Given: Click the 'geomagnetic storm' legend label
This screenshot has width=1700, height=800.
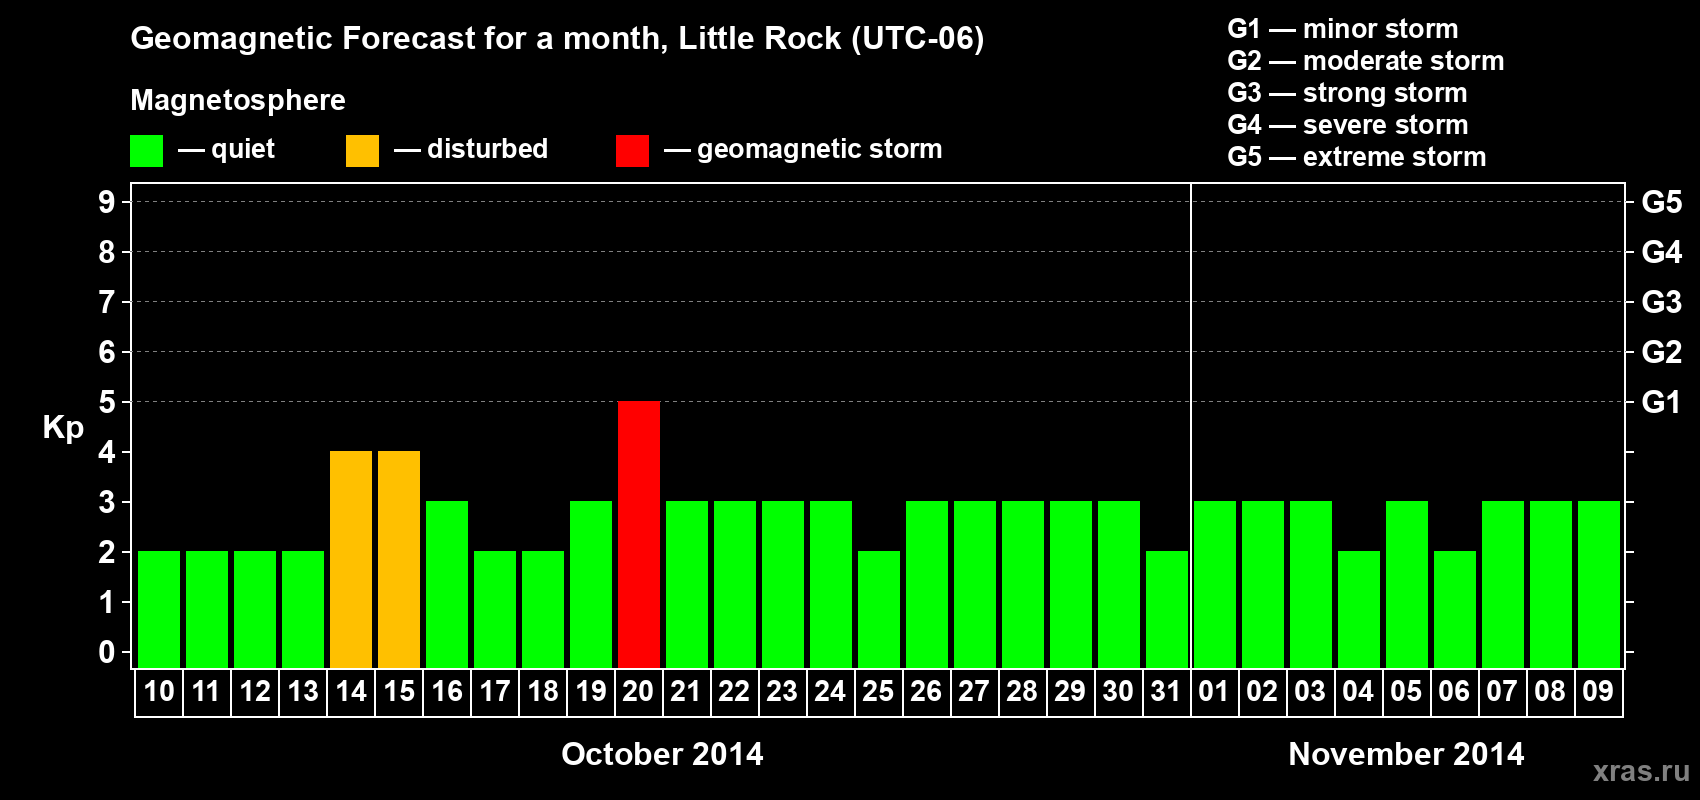Looking at the screenshot, I should (x=820, y=150).
